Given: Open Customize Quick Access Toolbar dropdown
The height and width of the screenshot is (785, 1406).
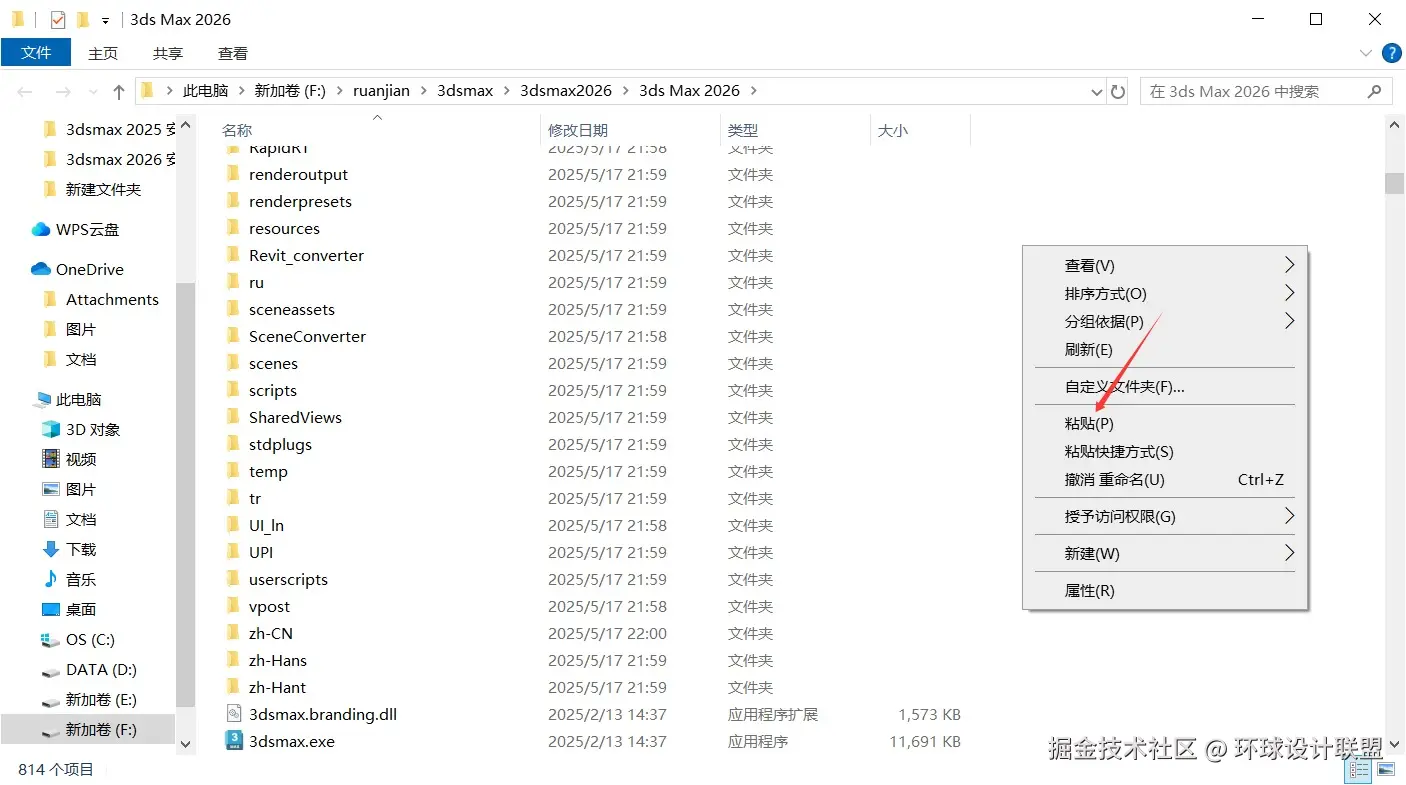Looking at the screenshot, I should coord(105,20).
